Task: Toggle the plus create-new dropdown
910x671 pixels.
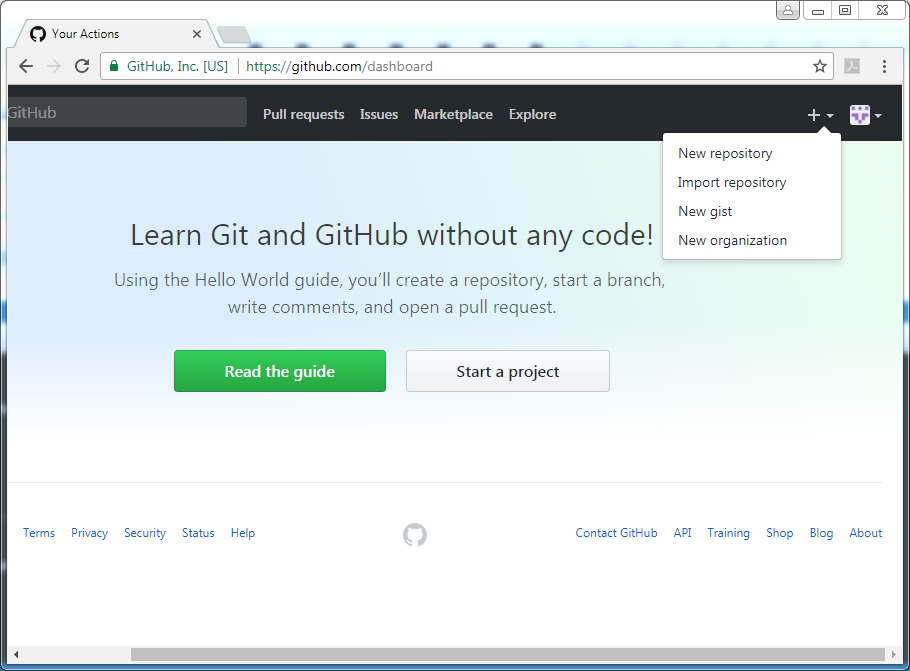Action: click(x=820, y=115)
